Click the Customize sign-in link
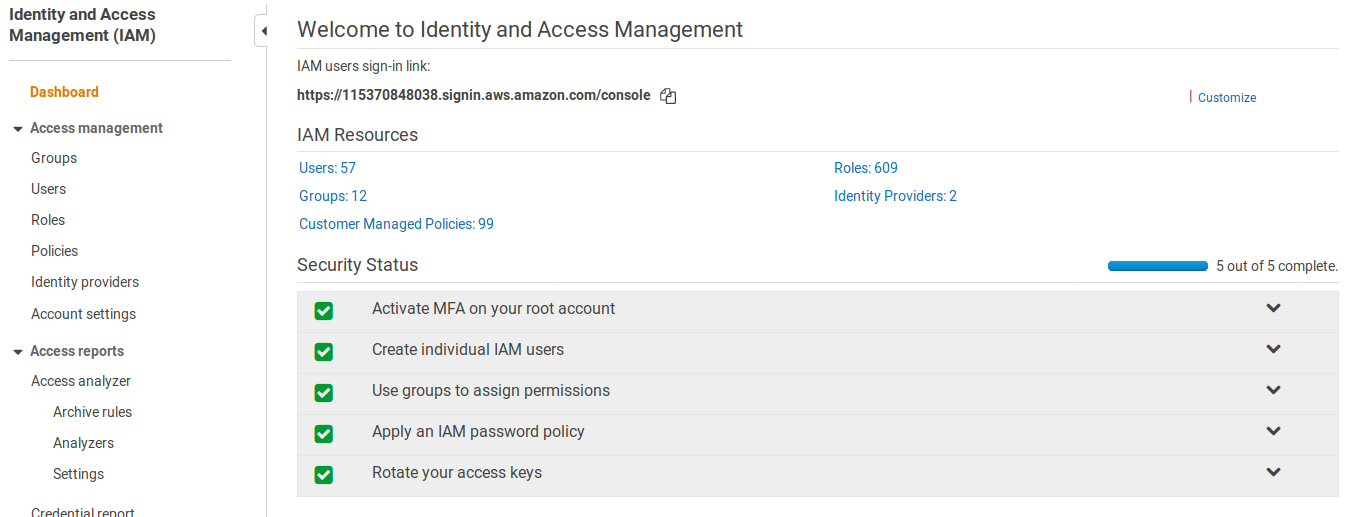This screenshot has height=517, width=1352. tap(1226, 98)
